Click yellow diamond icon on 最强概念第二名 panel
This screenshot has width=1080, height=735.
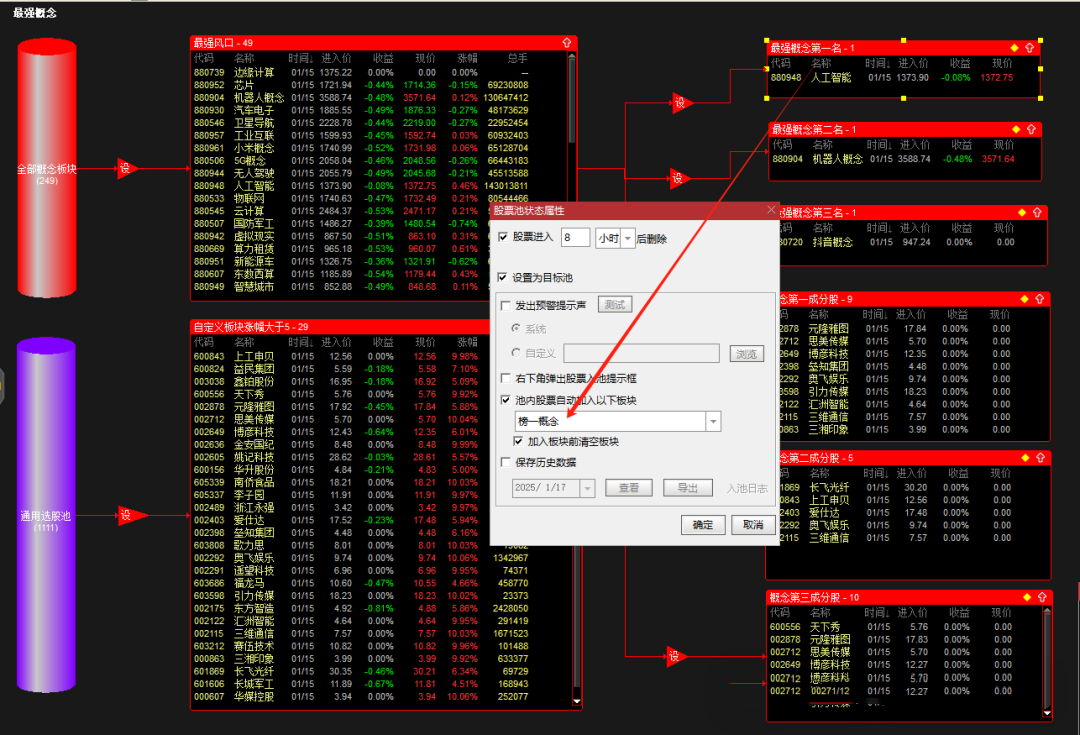point(1016,130)
